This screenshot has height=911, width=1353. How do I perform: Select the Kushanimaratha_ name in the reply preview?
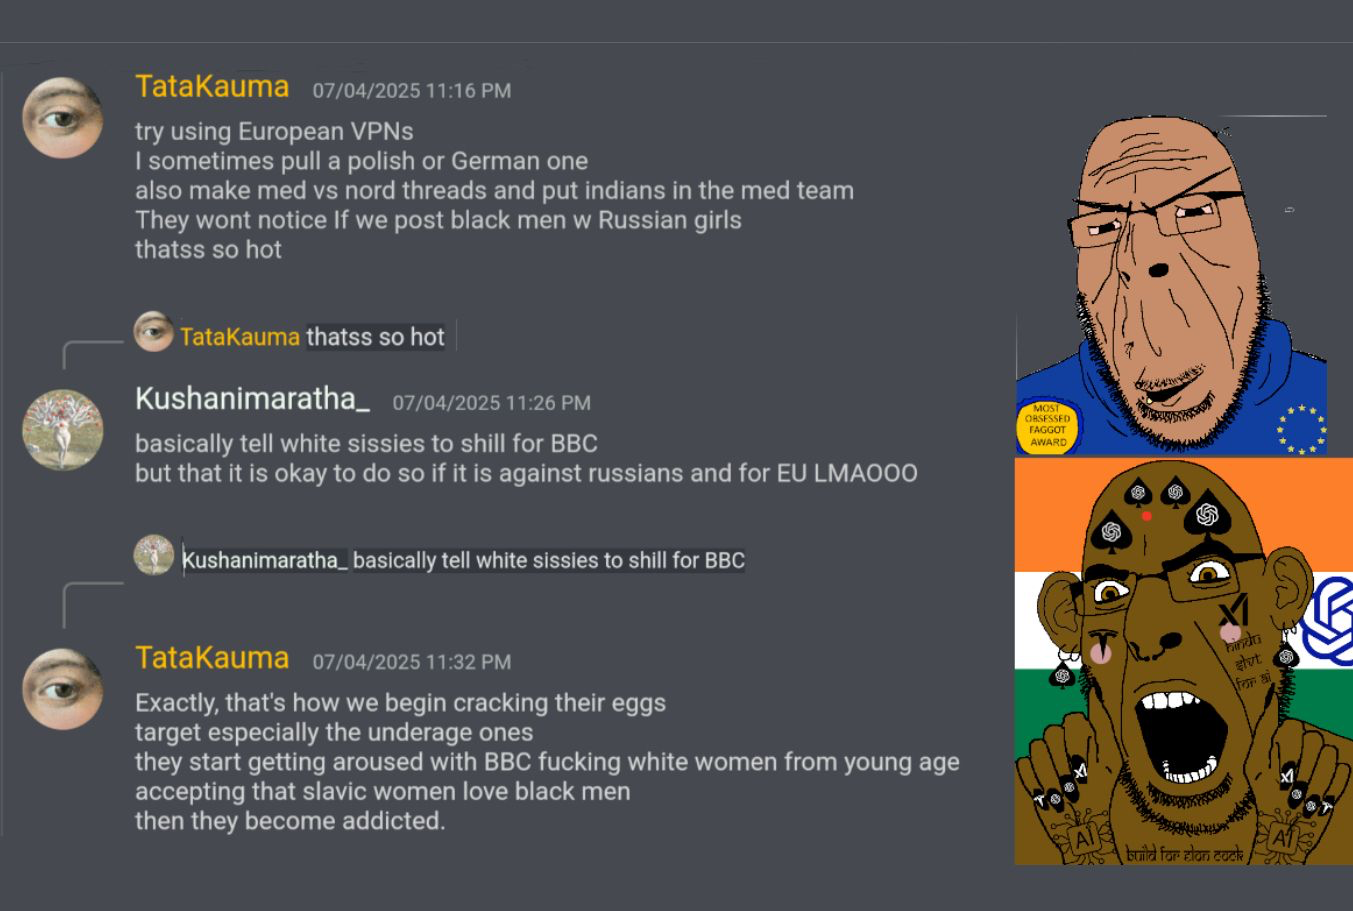(x=265, y=560)
